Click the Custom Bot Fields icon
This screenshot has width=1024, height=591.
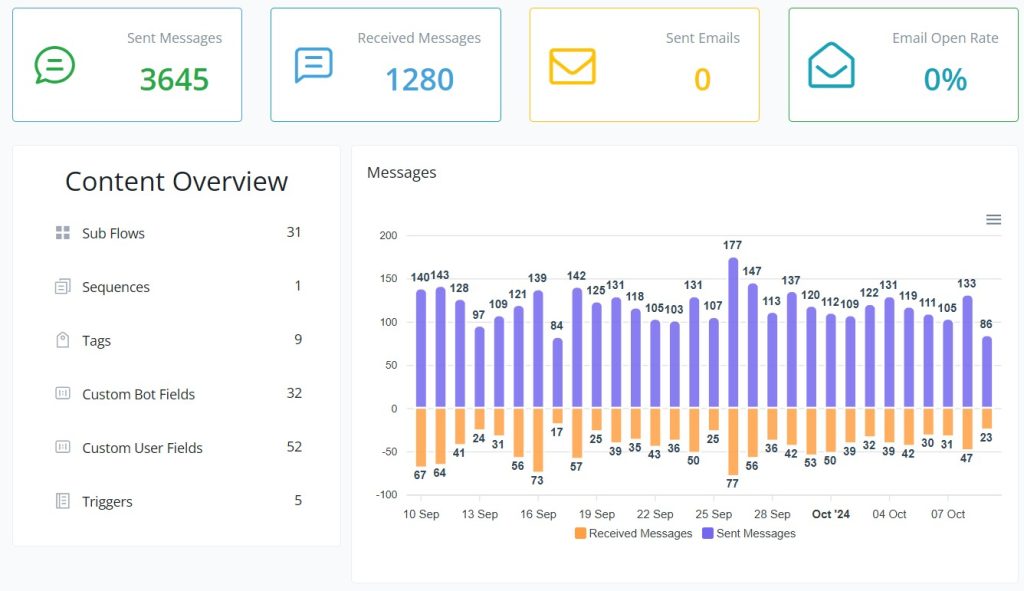pyautogui.click(x=63, y=394)
